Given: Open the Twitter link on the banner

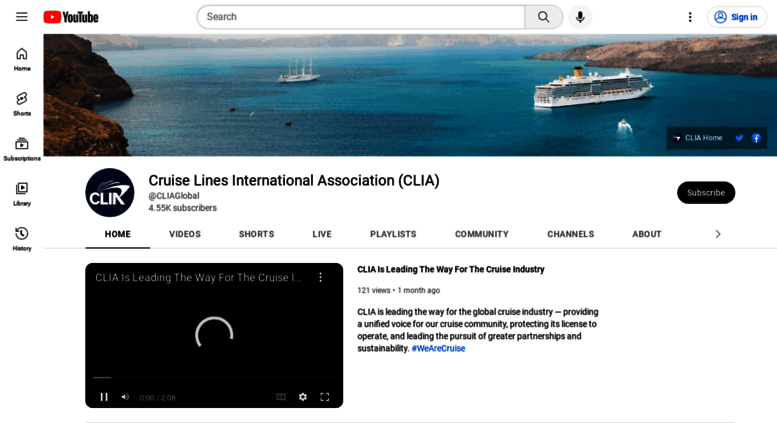Looking at the screenshot, I should pyautogui.click(x=739, y=138).
